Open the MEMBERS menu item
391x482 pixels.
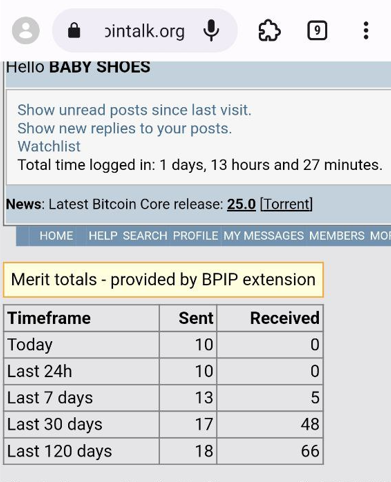tap(337, 236)
